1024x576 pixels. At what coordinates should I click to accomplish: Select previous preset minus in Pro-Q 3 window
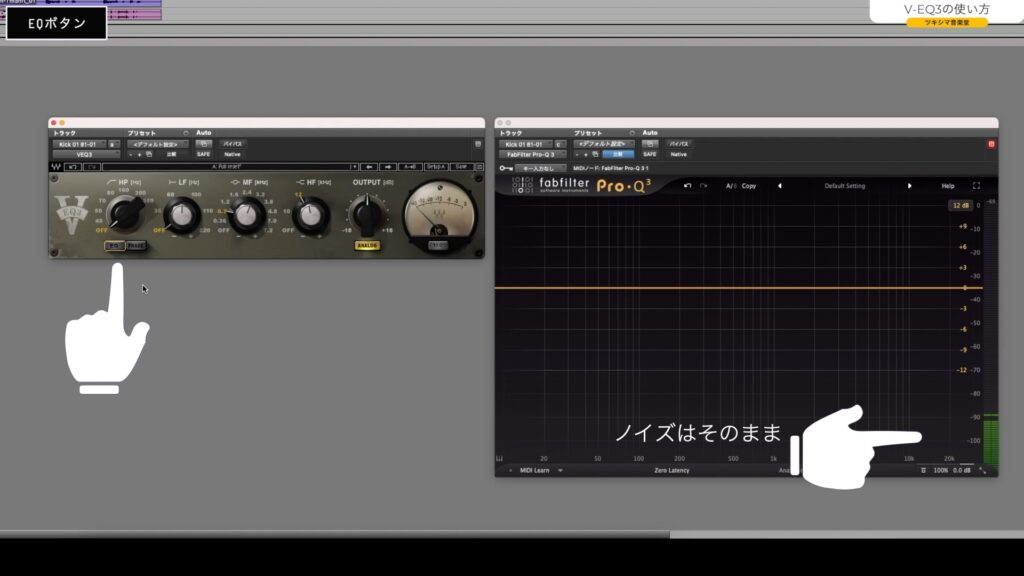(577, 155)
